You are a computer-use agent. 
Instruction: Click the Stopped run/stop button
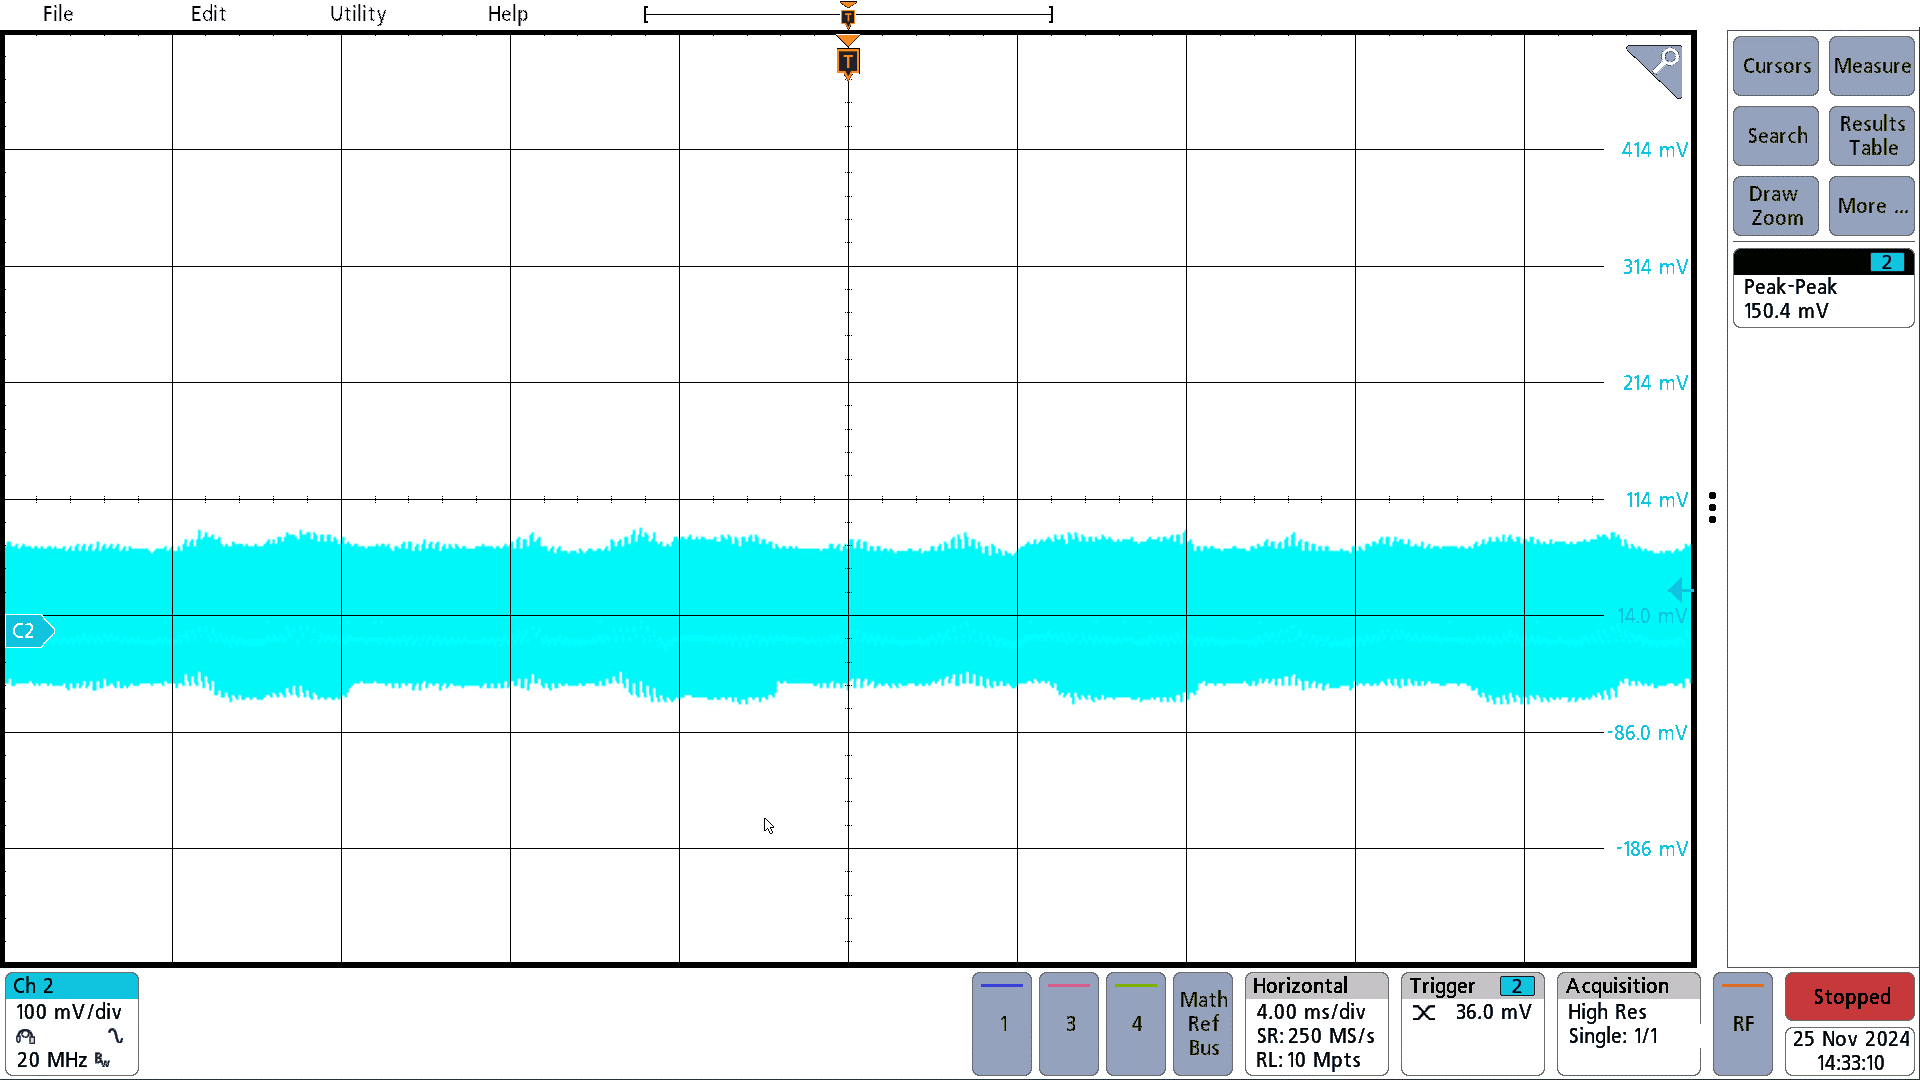[1850, 997]
